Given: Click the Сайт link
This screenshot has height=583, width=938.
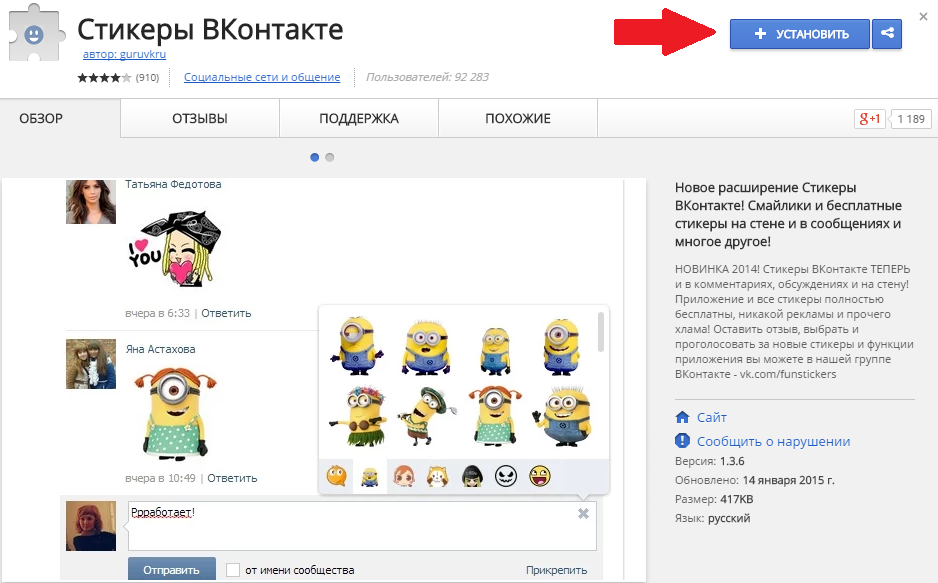Looking at the screenshot, I should (712, 417).
